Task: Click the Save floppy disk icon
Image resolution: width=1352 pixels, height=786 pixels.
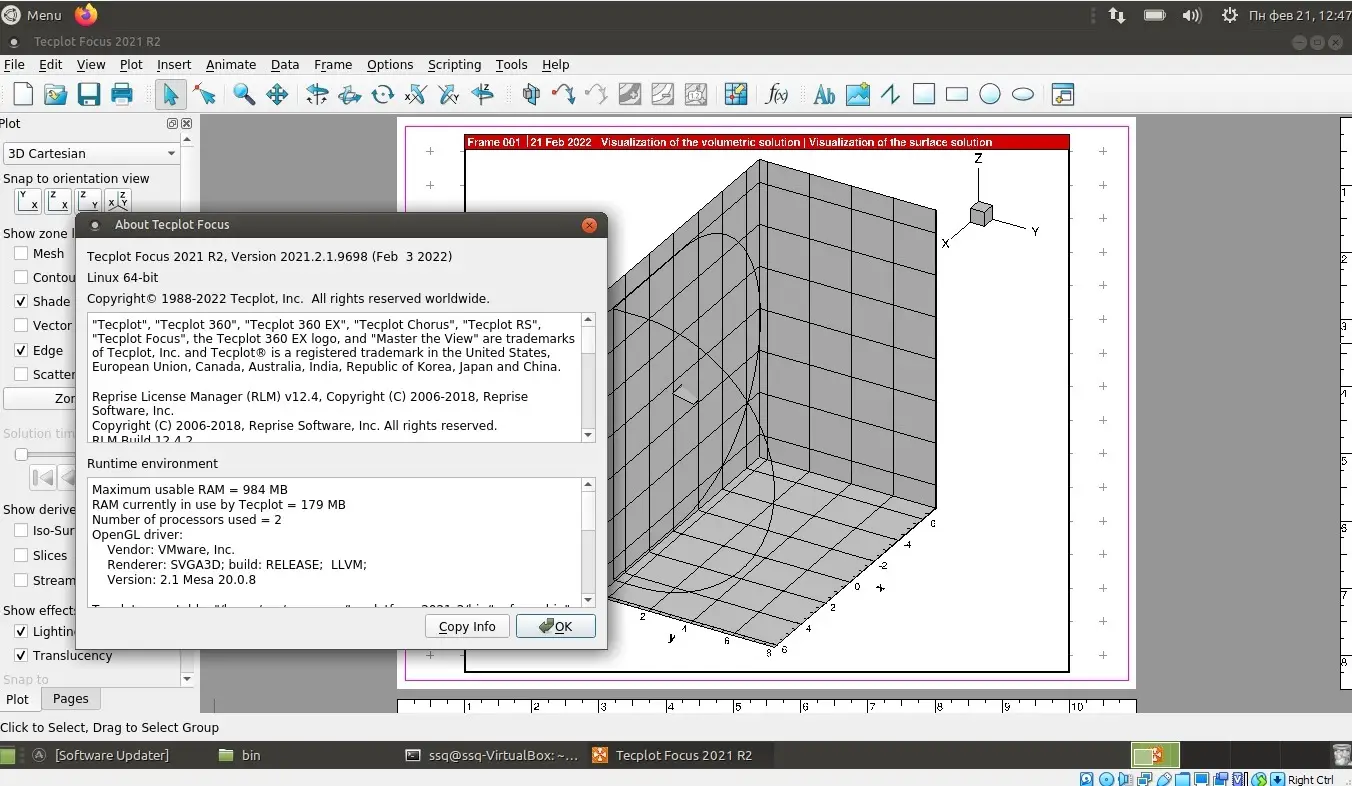Action: pyautogui.click(x=89, y=94)
